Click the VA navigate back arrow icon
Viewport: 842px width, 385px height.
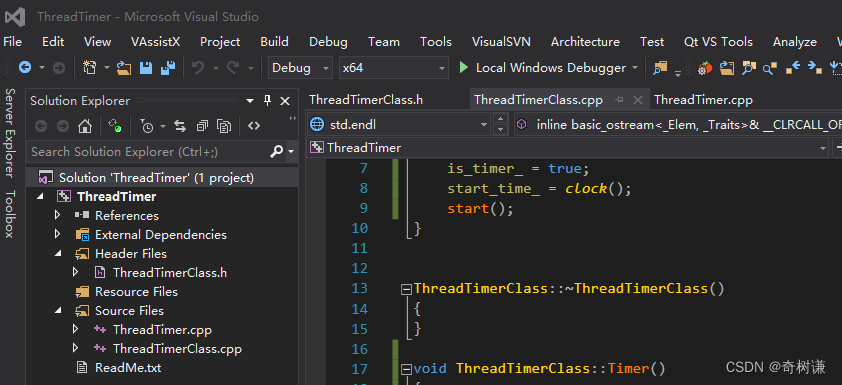(793, 68)
